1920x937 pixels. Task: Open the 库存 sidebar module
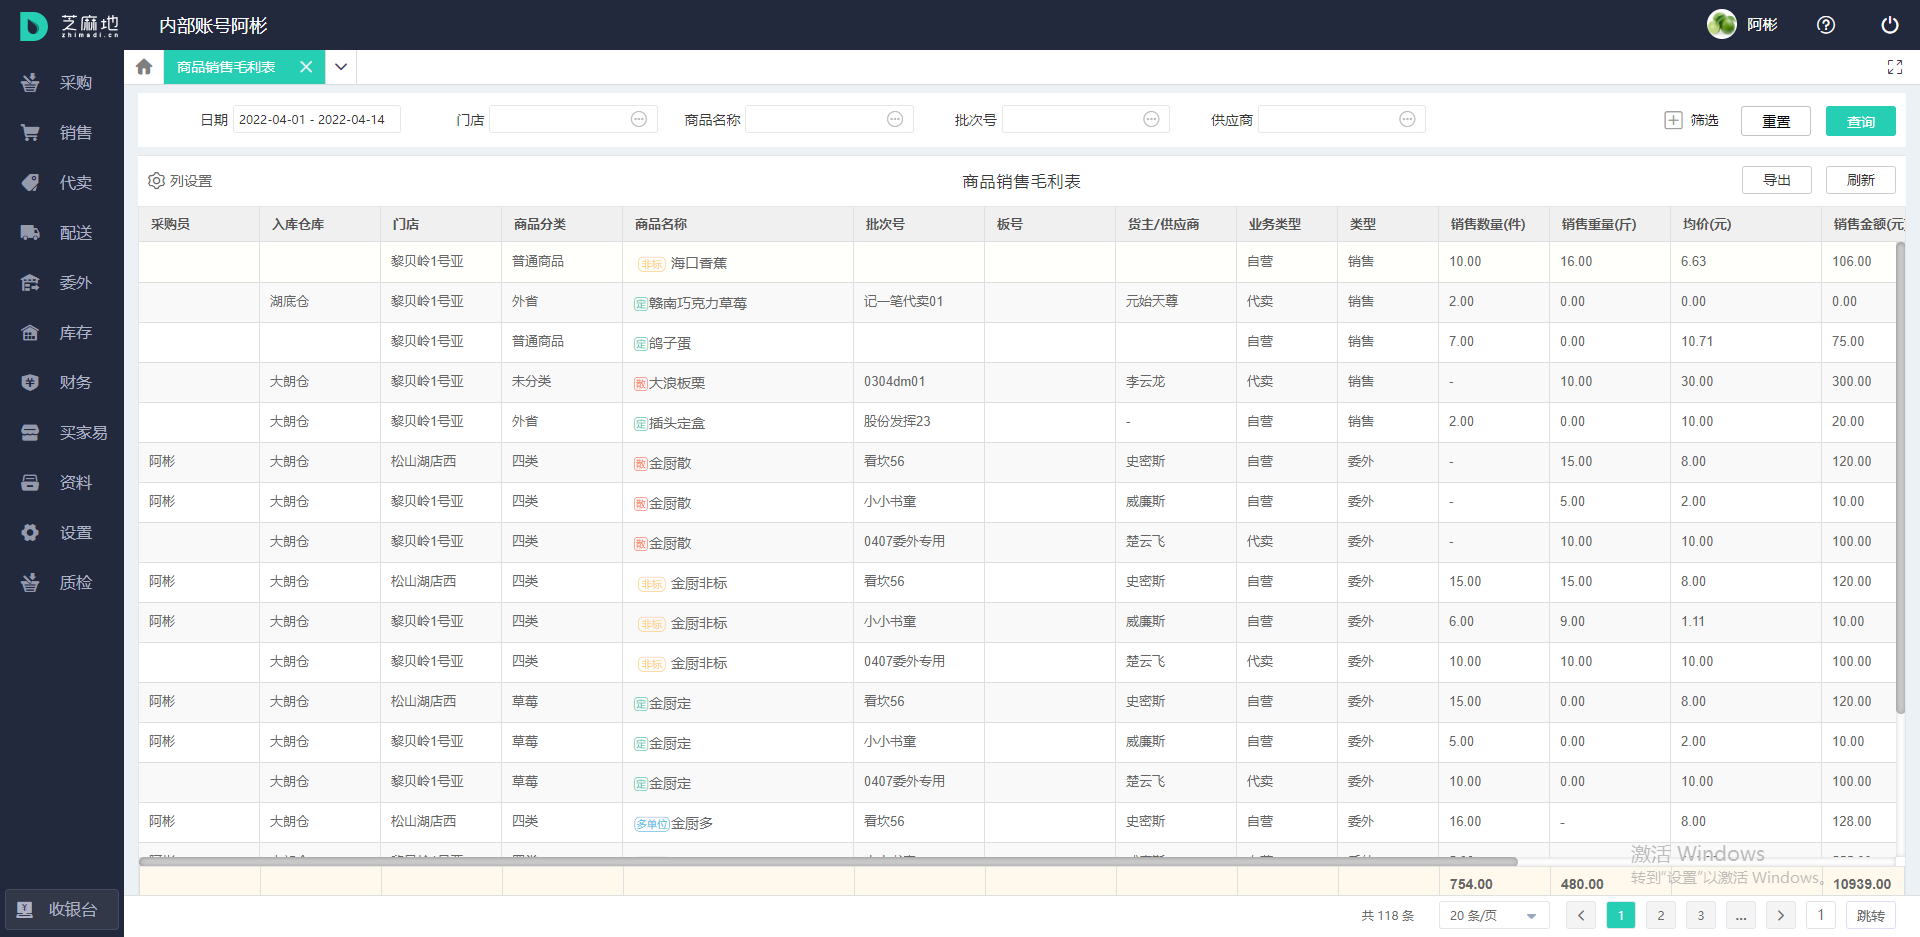pos(62,333)
